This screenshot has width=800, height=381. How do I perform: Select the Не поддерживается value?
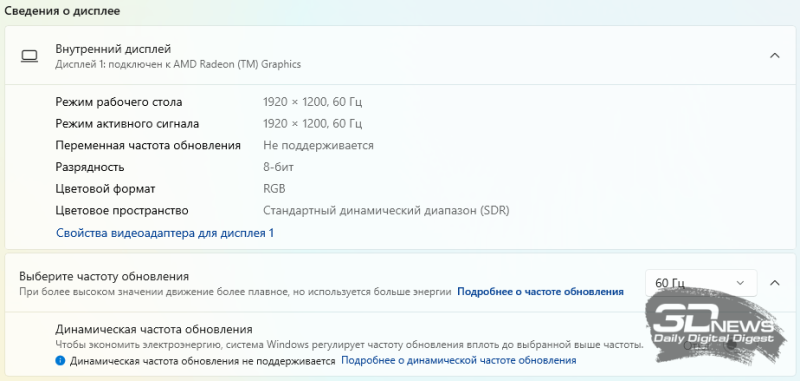pyautogui.click(x=318, y=145)
